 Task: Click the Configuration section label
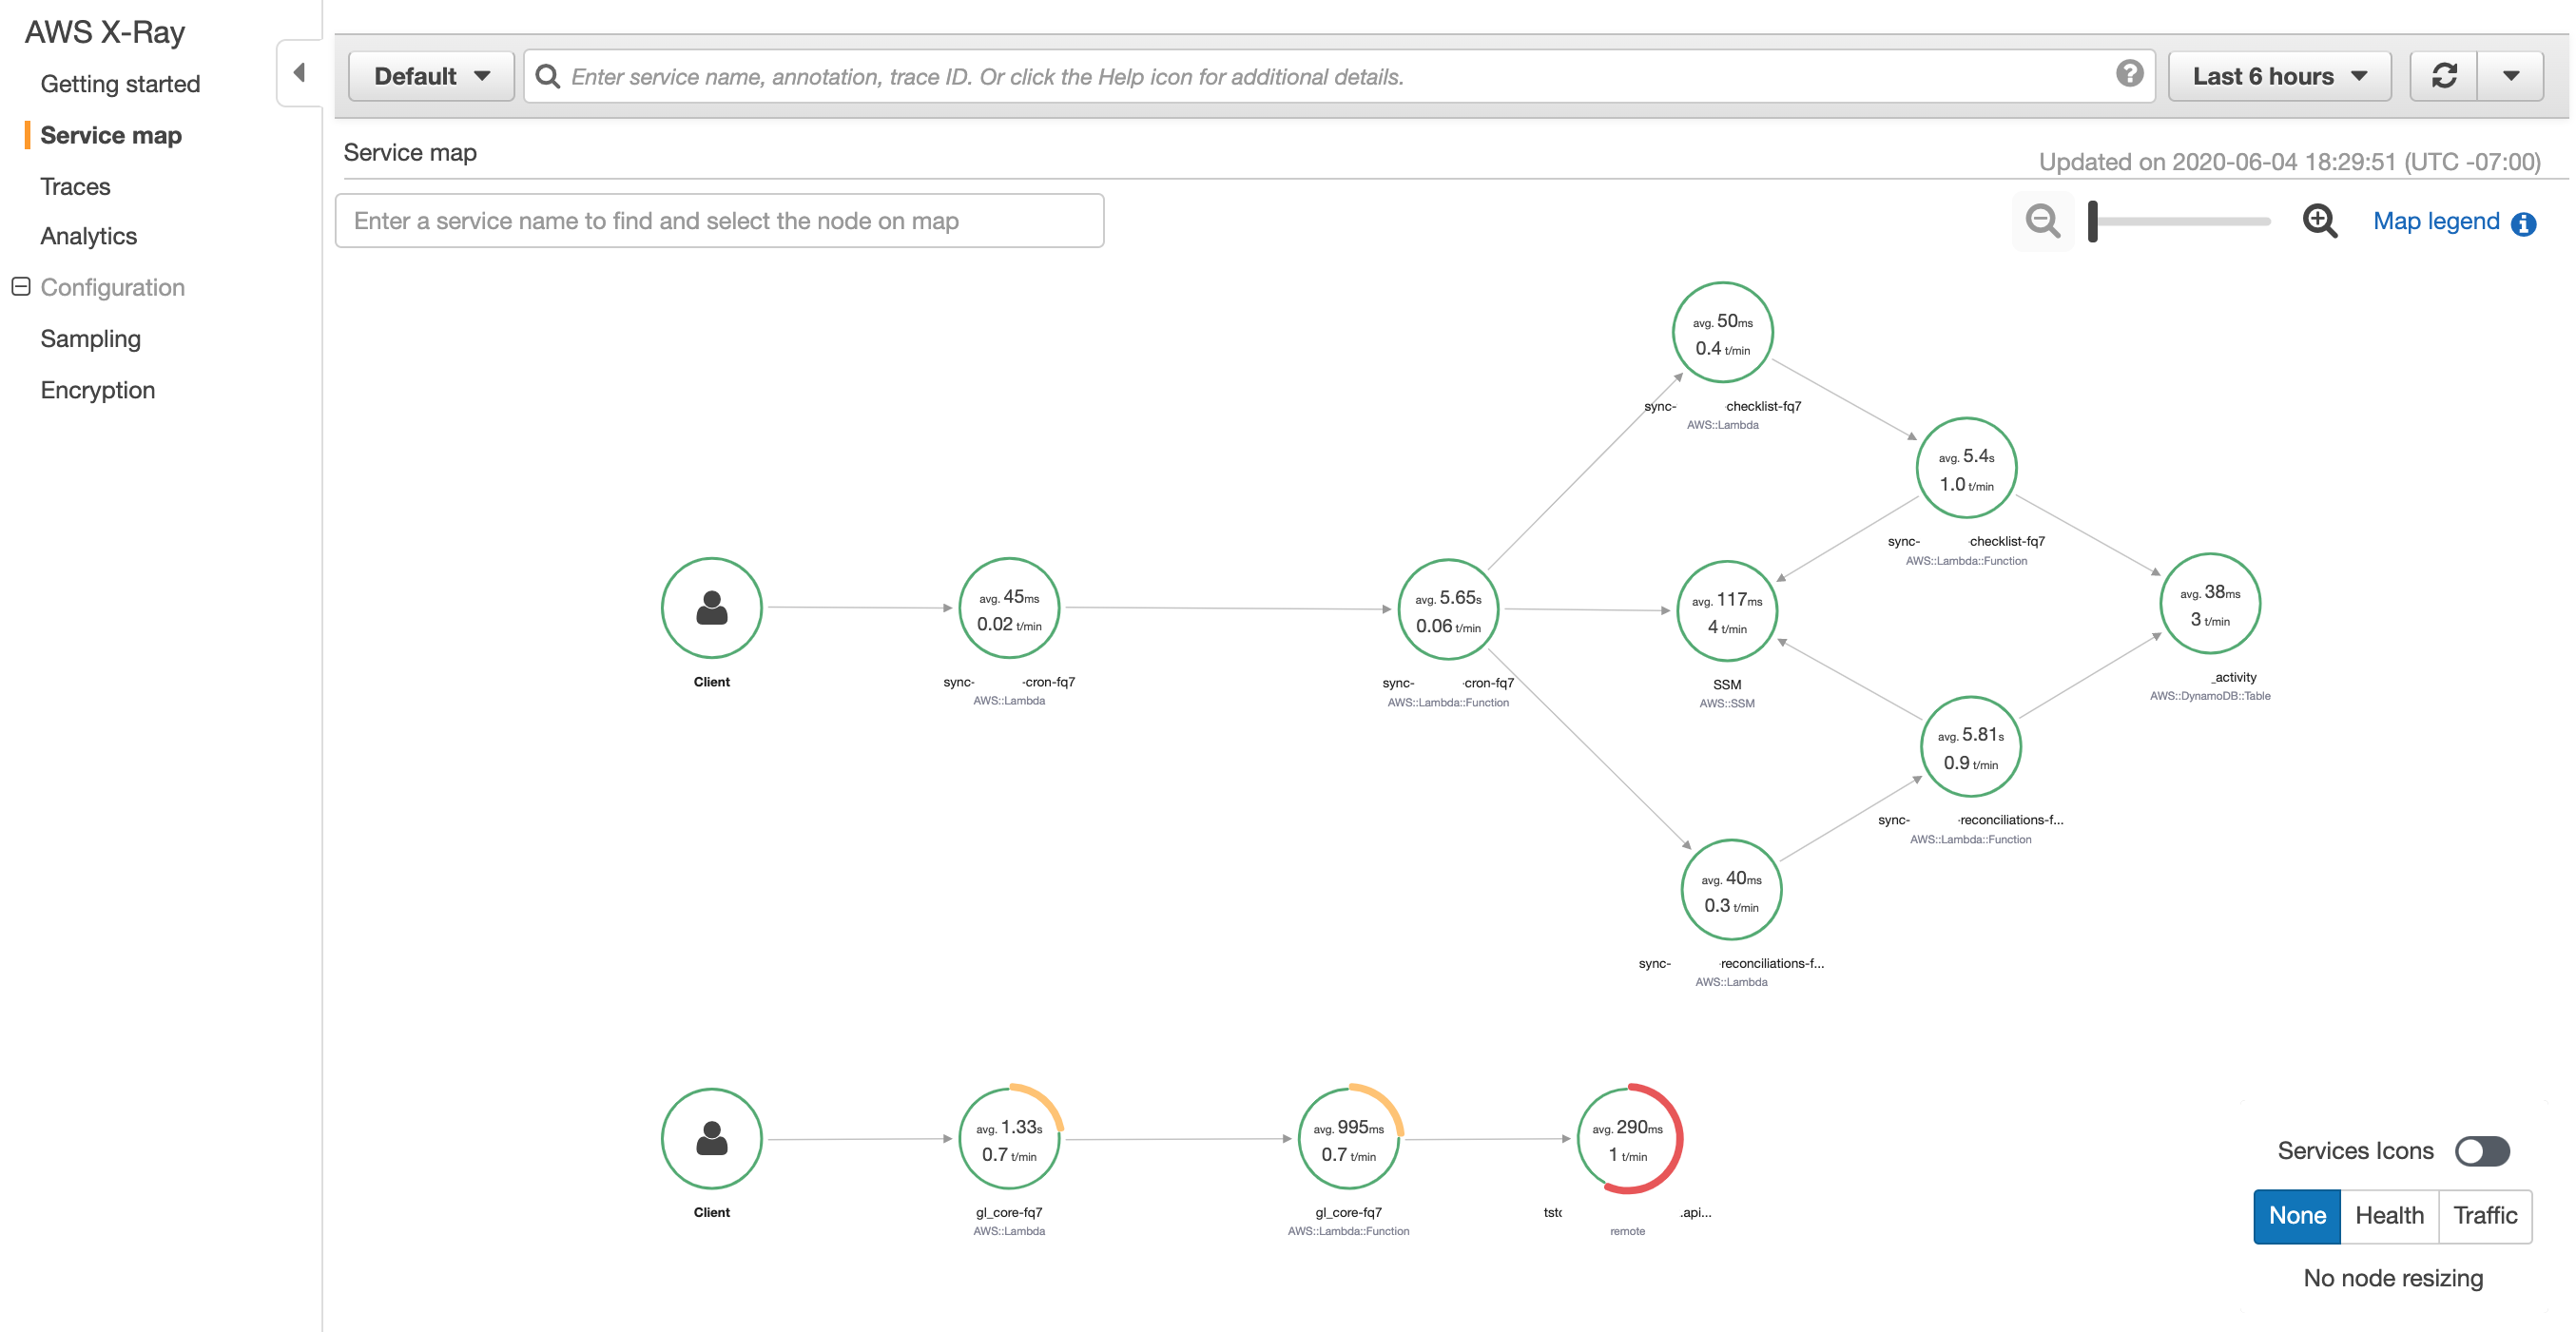pos(112,287)
